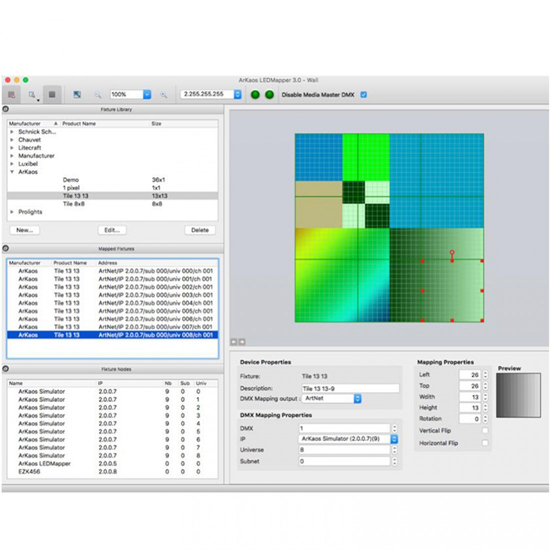Collapse the Mapped Fixtures panel round icon
Viewport: 550px width, 550px height.
point(6,248)
